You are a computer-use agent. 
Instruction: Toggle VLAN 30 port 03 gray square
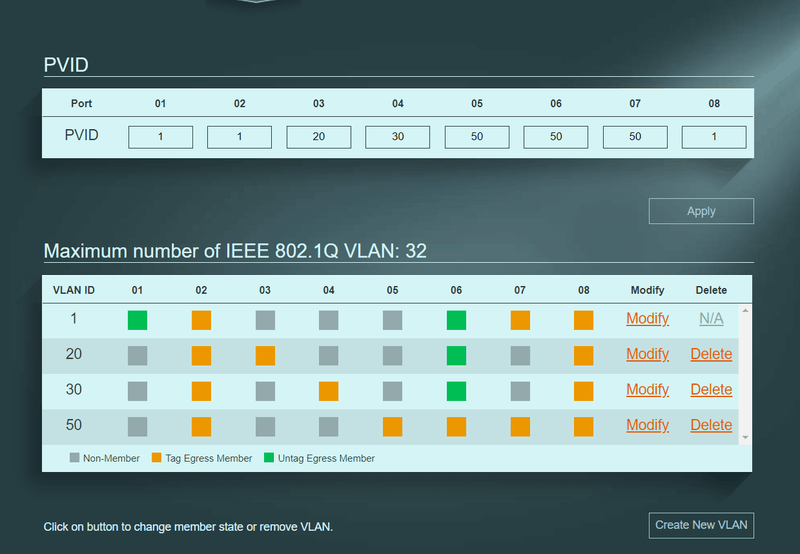point(265,391)
